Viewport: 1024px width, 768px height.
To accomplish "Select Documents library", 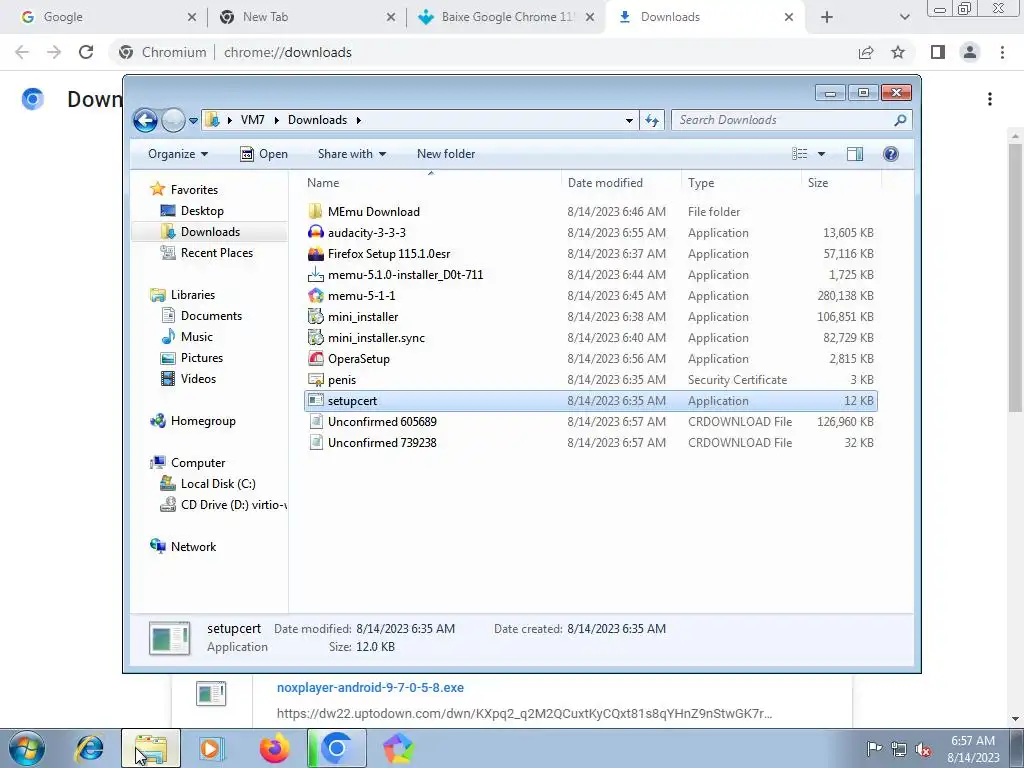I will click(x=211, y=316).
